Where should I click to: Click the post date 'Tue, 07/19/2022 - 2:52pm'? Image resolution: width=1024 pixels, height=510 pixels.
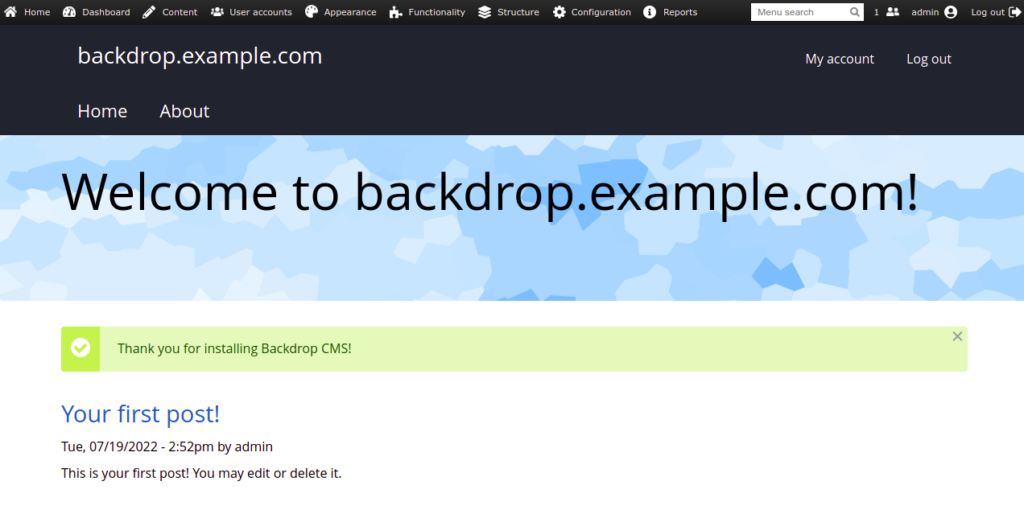(x=138, y=447)
